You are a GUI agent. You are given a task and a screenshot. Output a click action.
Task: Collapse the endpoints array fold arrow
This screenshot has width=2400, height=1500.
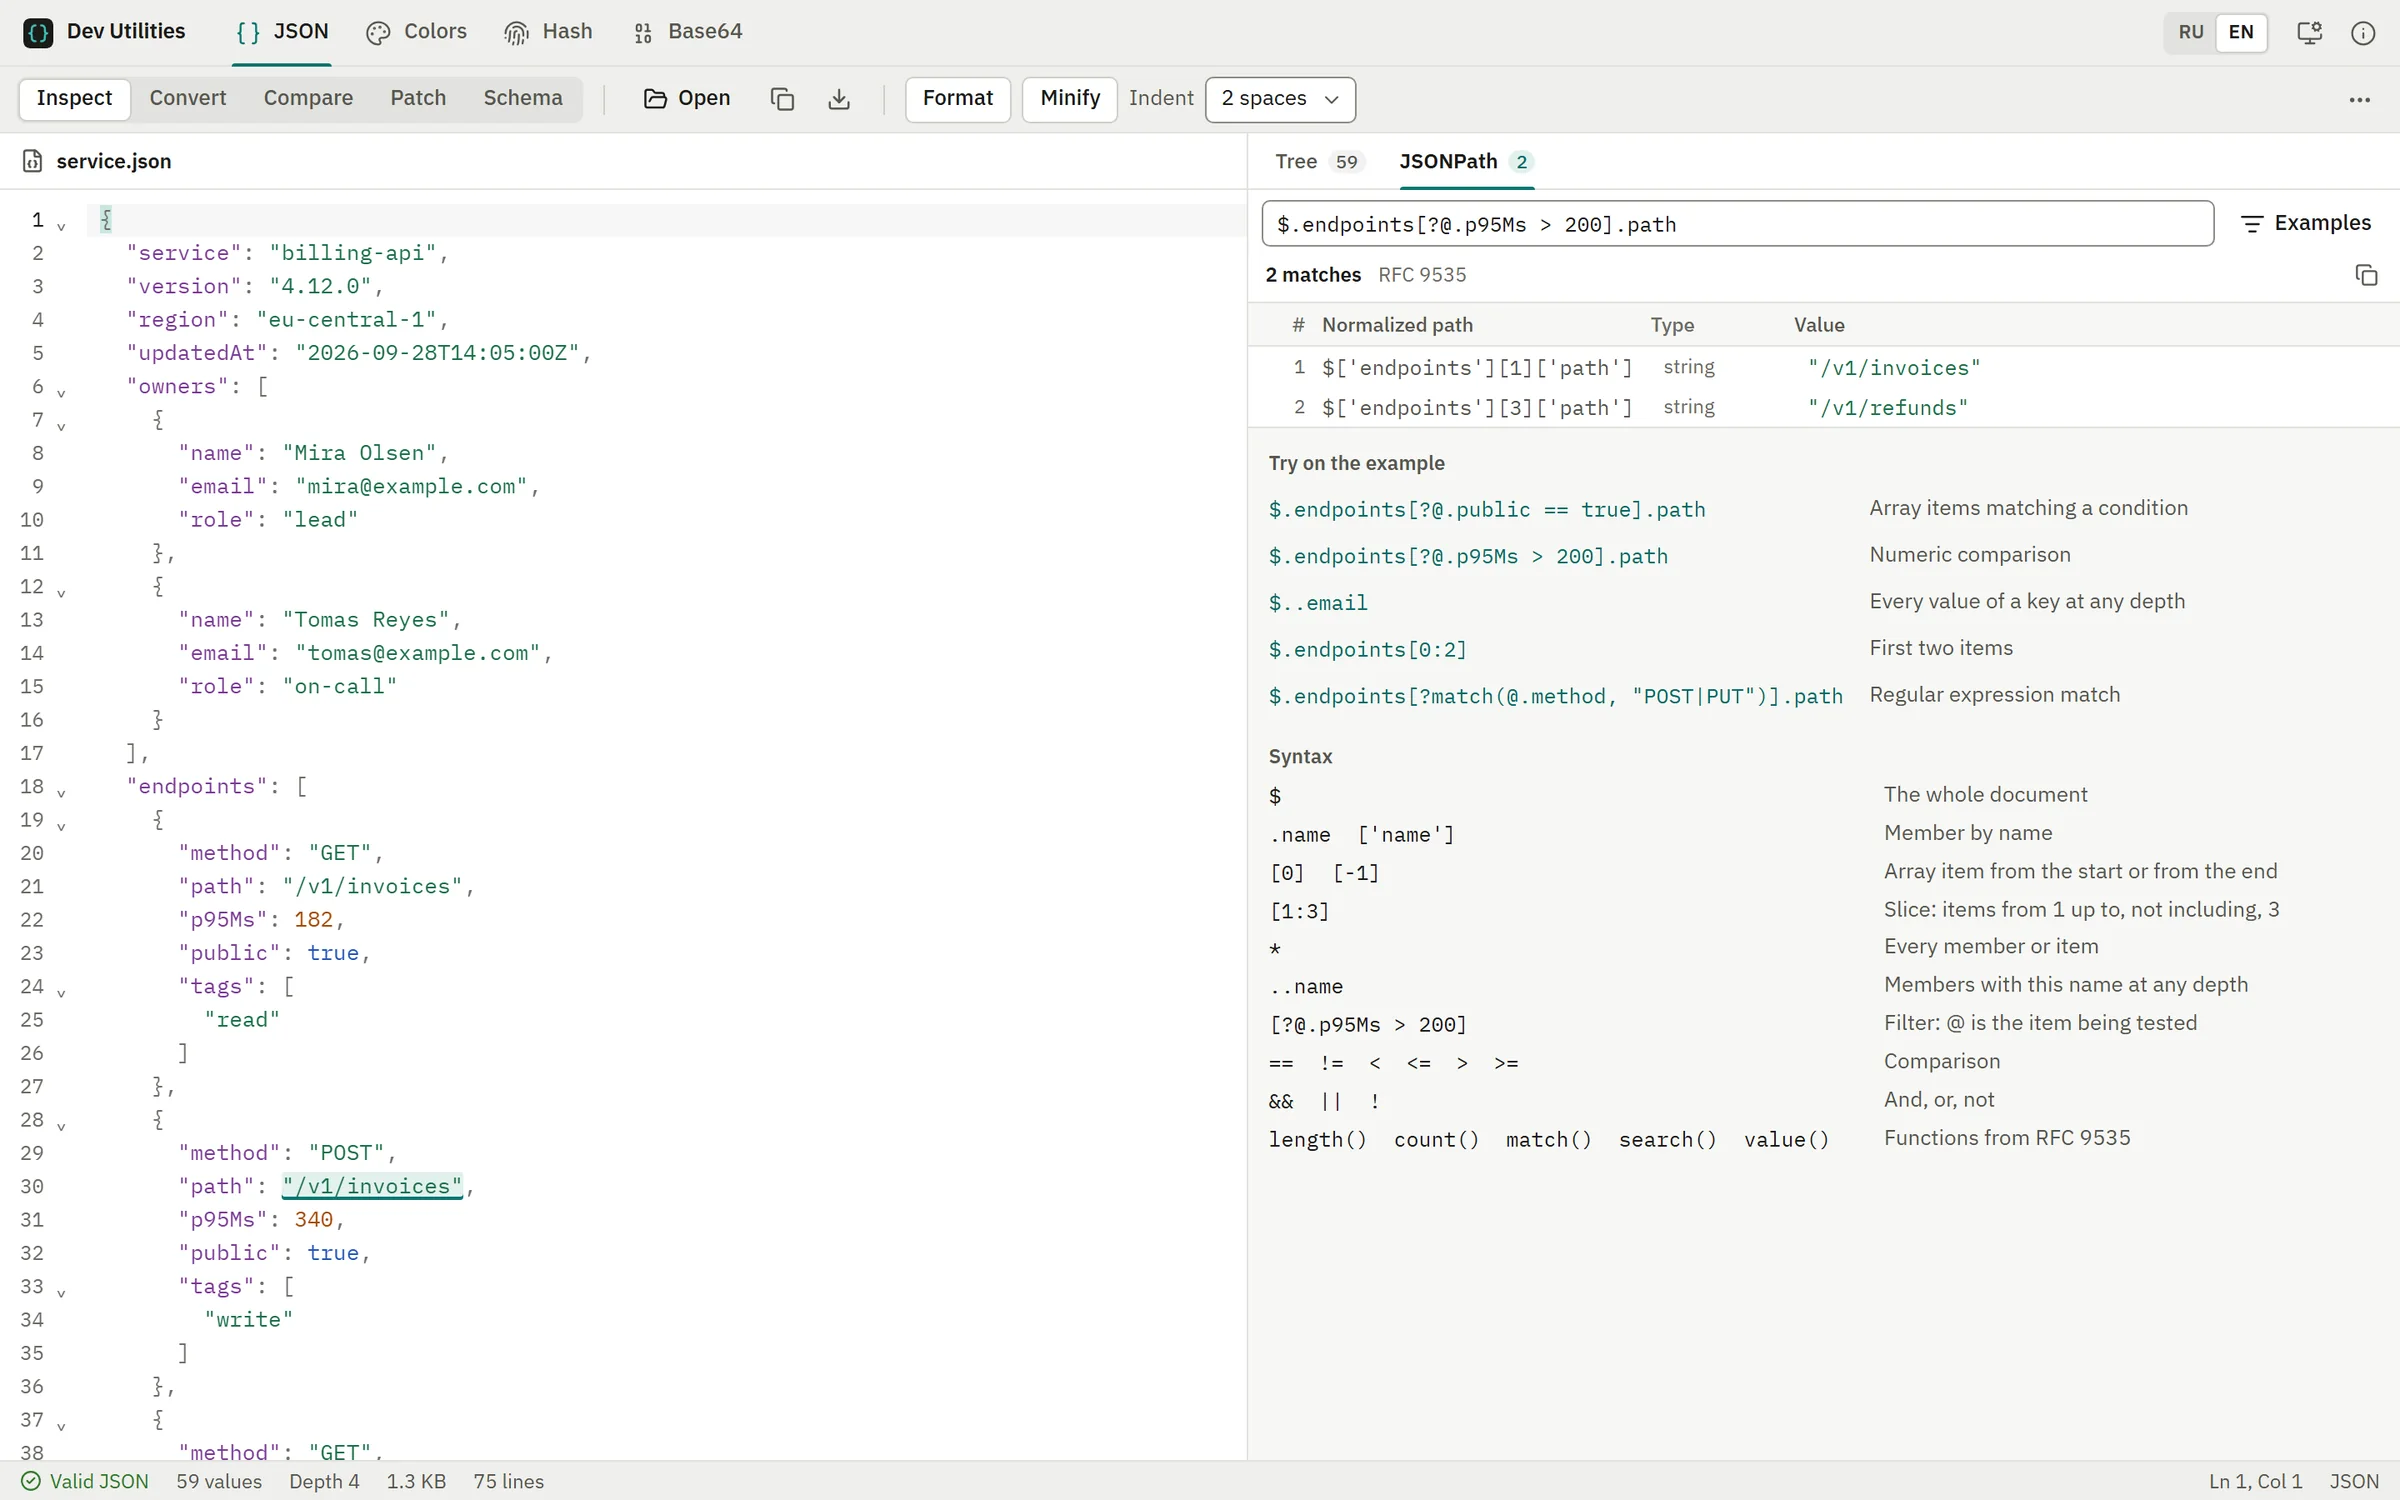pyautogui.click(x=61, y=793)
